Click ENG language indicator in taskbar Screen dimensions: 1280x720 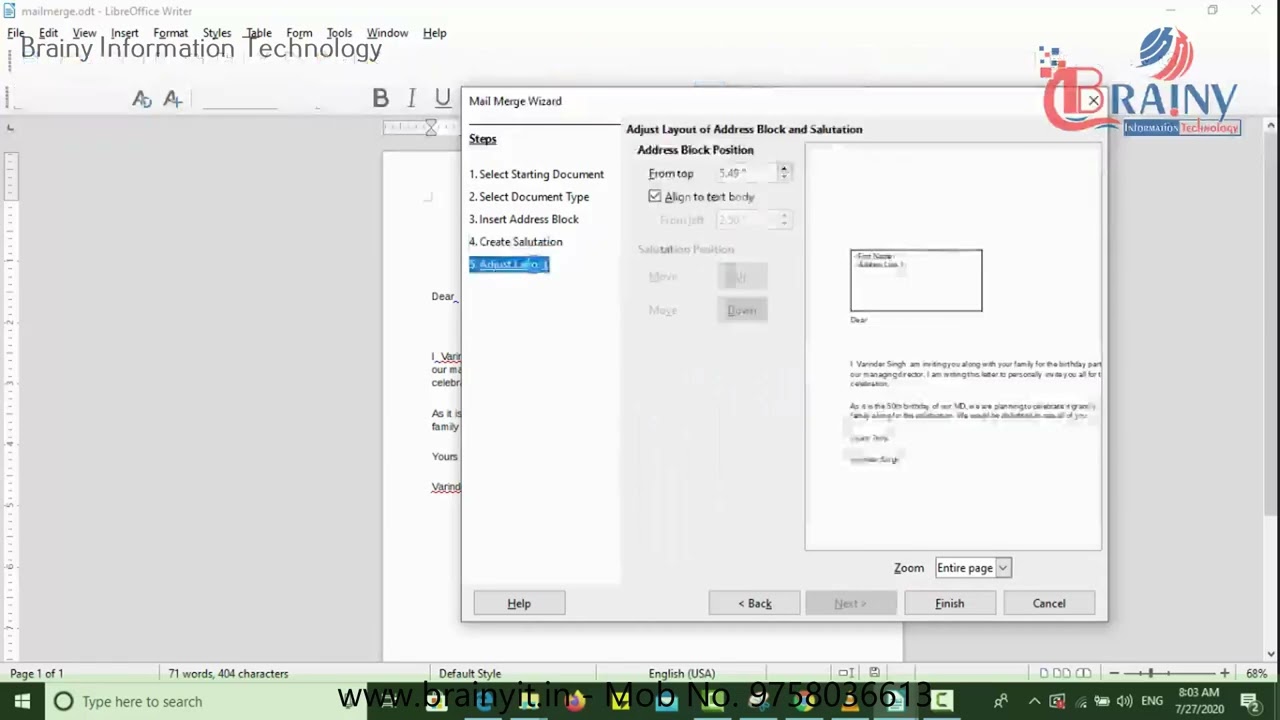tap(1152, 701)
